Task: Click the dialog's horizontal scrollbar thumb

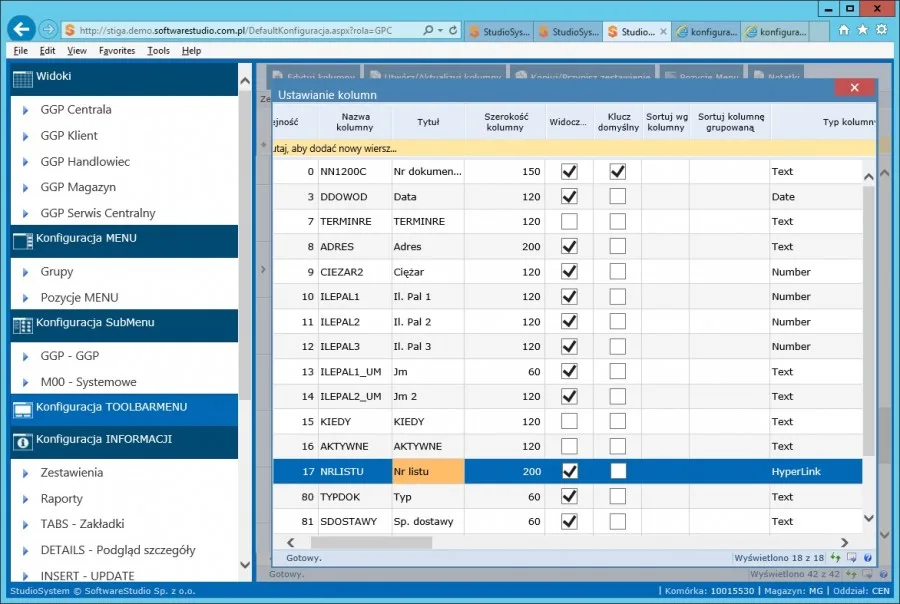Action: point(371,543)
